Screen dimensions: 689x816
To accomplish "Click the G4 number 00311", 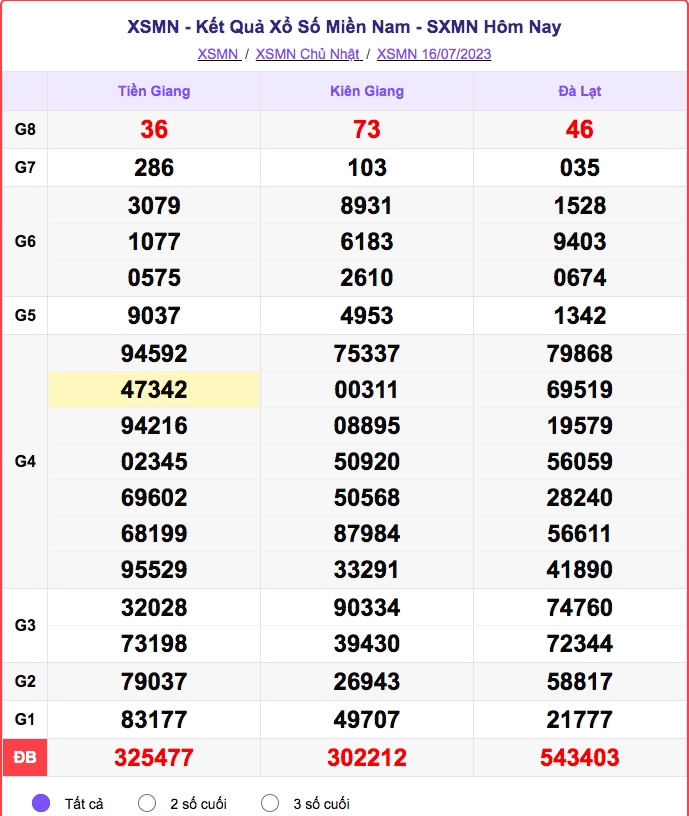I will [367, 389].
